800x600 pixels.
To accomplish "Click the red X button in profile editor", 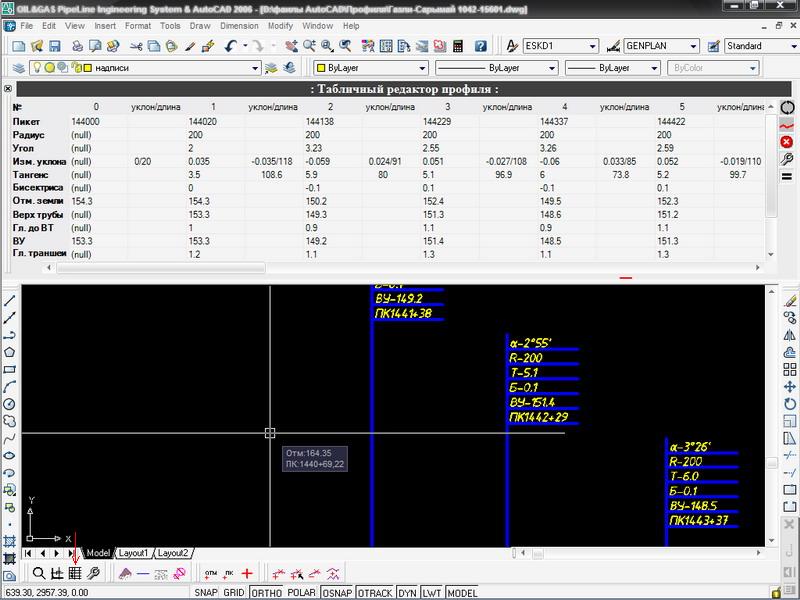I will tap(787, 142).
